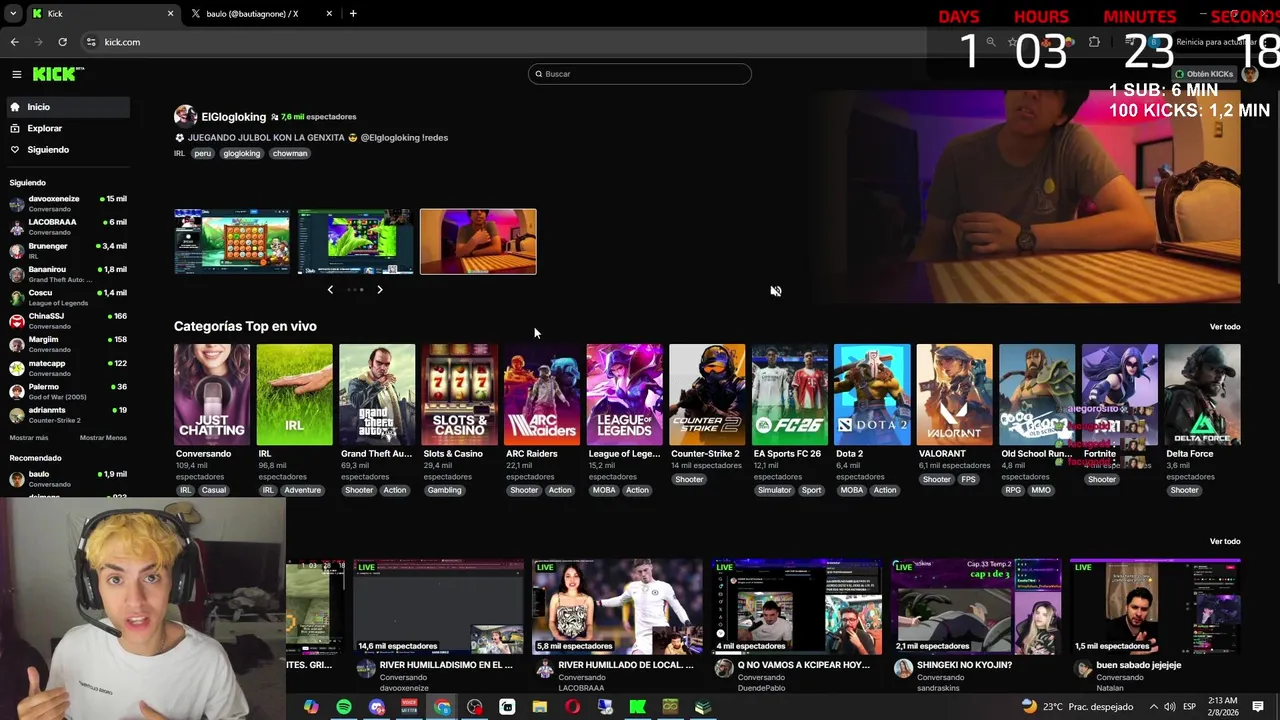
Task: Open EA Sports FC 26 category
Action: click(790, 395)
